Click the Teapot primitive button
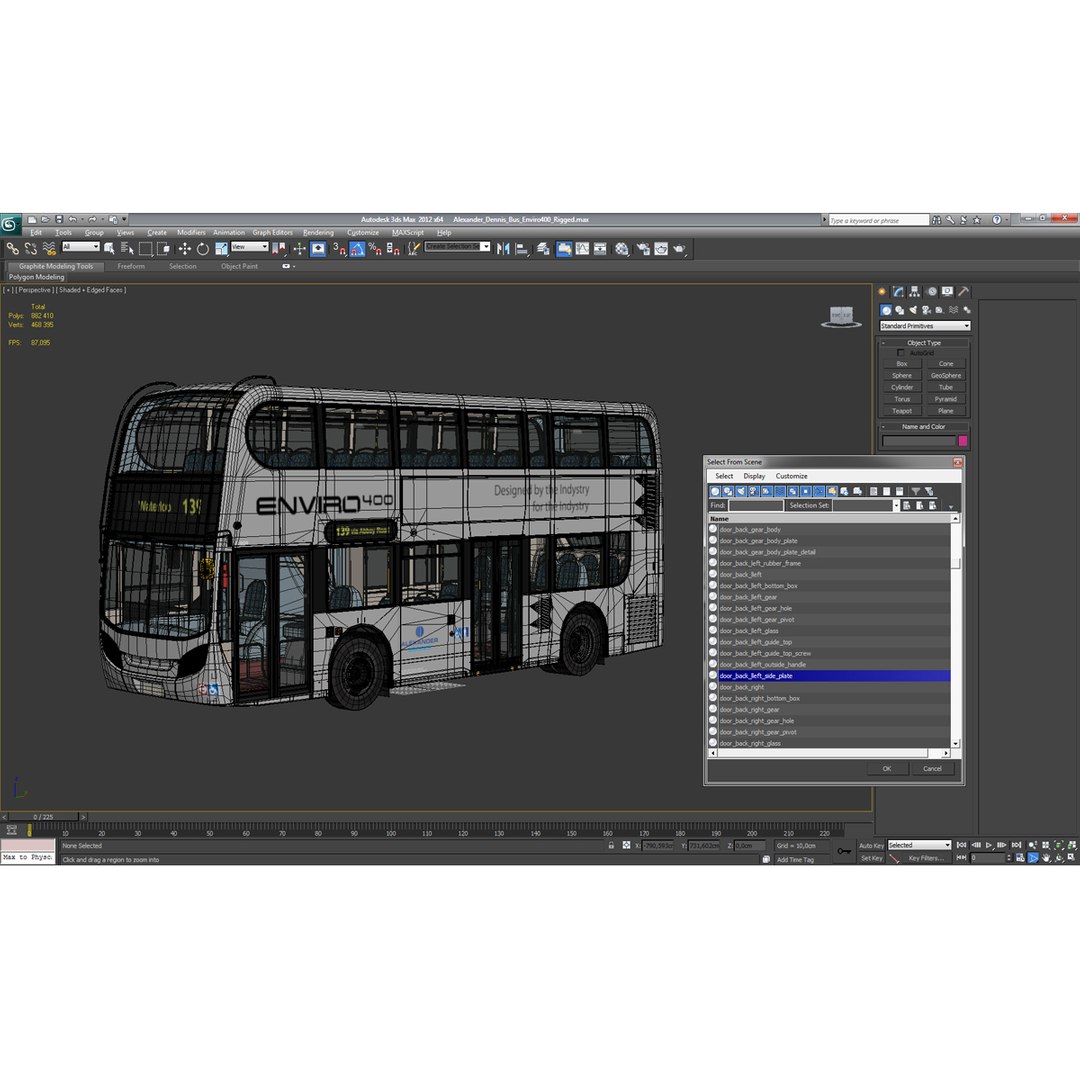The width and height of the screenshot is (1080, 1080). [x=902, y=411]
